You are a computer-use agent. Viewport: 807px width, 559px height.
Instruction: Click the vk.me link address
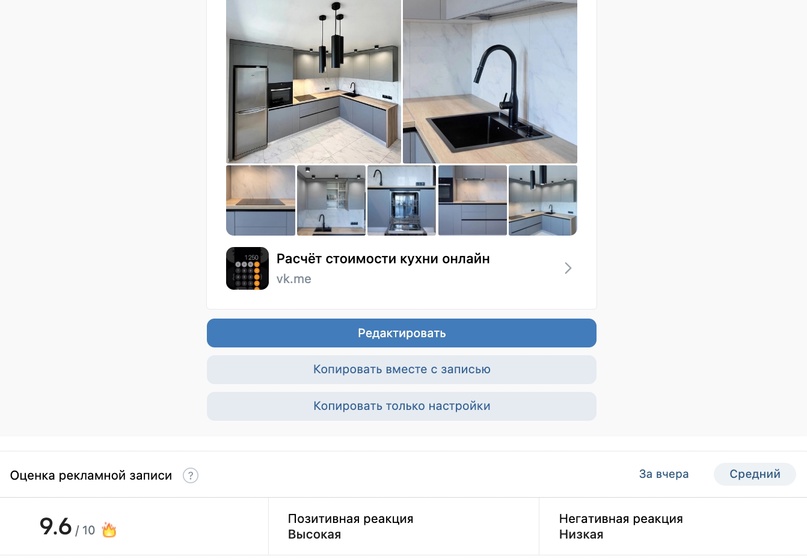(x=294, y=279)
